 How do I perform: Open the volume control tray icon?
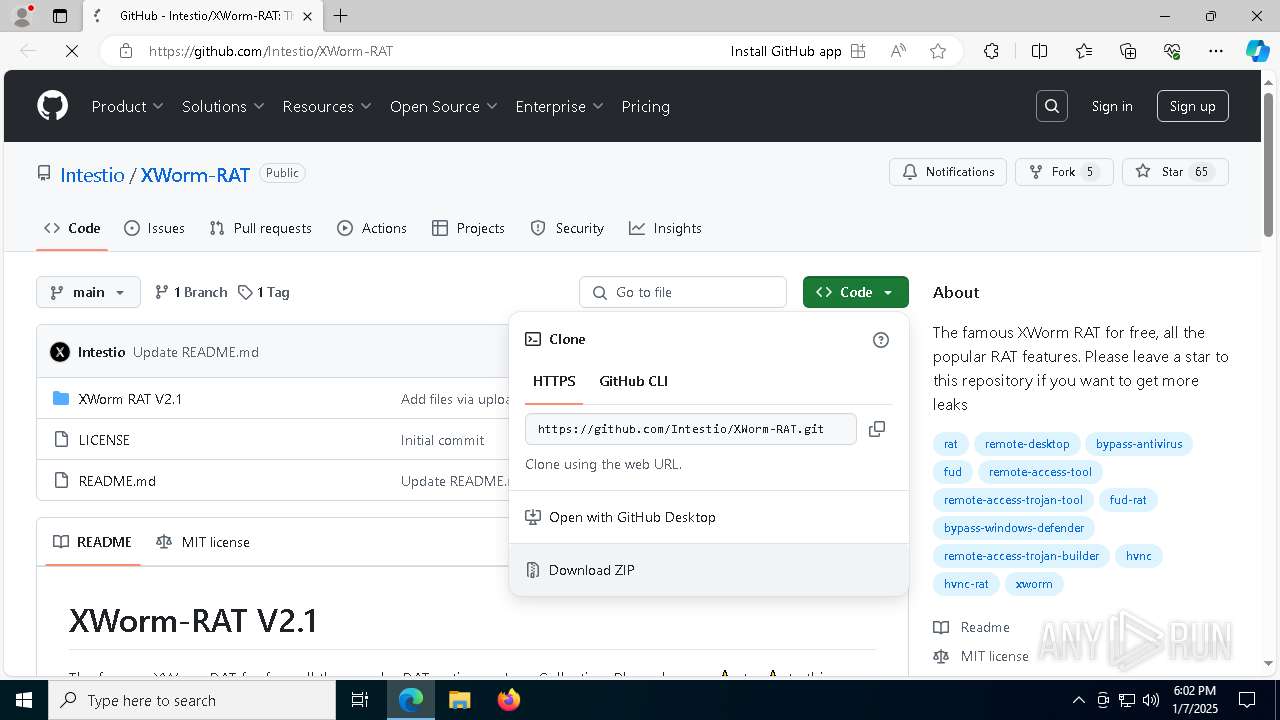[x=1151, y=700]
